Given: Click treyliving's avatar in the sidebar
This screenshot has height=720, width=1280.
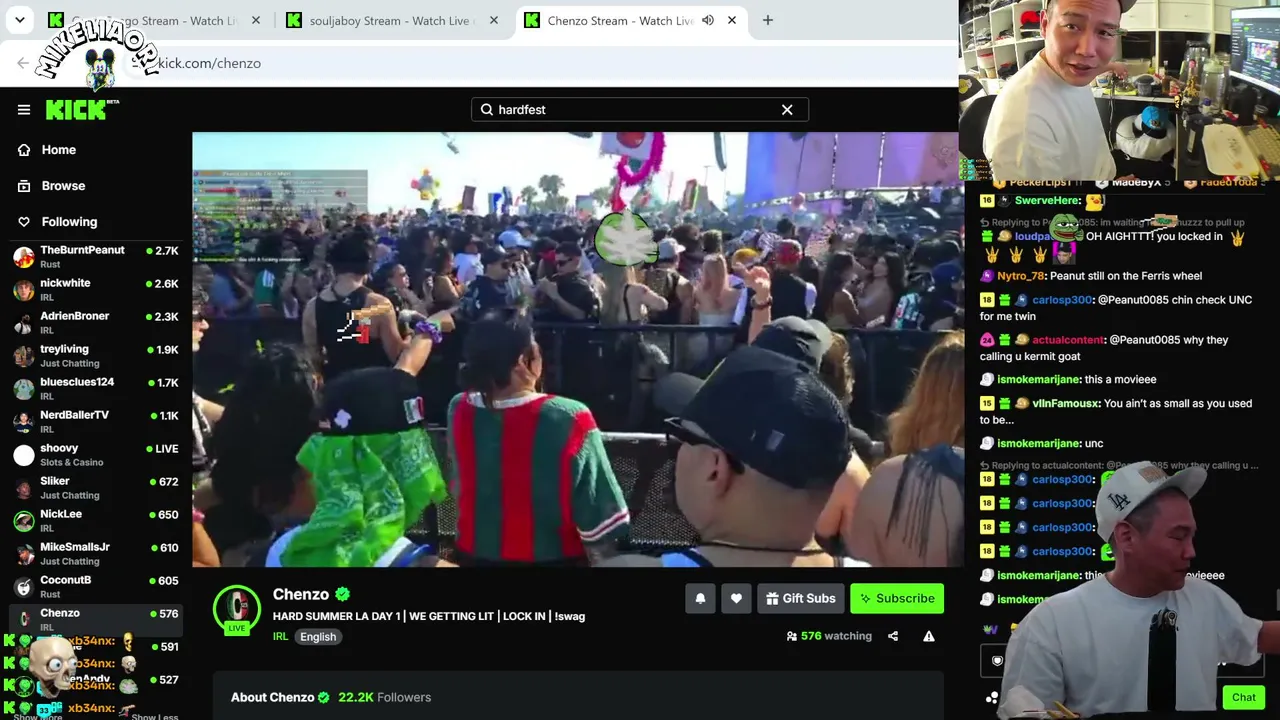Looking at the screenshot, I should point(24,356).
